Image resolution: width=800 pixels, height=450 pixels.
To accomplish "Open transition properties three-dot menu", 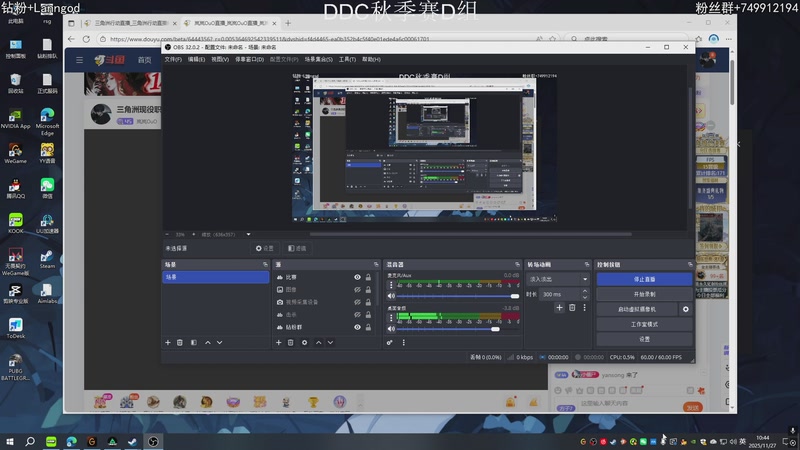I will tap(585, 308).
